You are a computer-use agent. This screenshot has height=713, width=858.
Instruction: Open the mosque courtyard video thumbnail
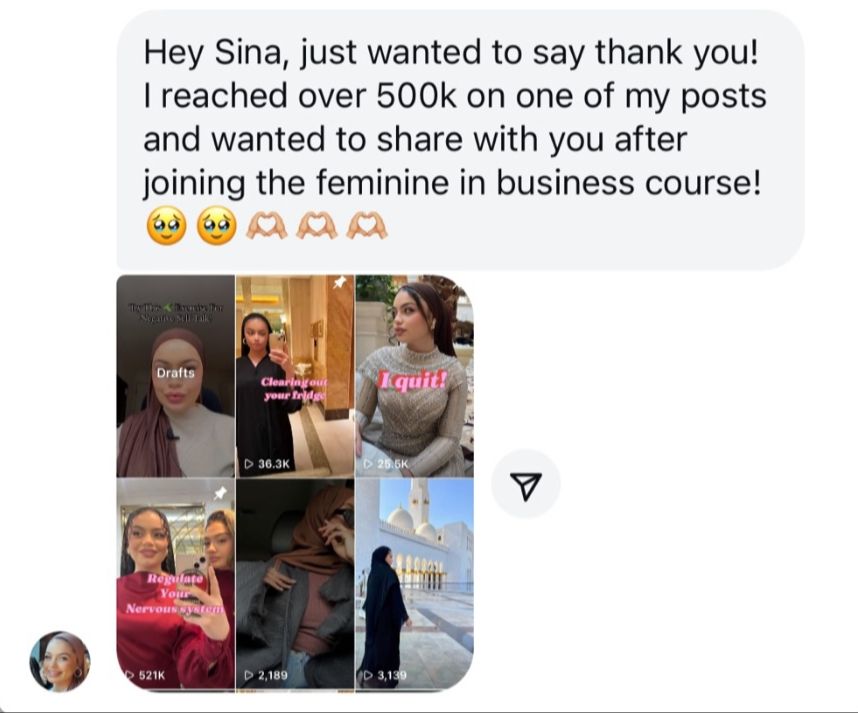(x=415, y=584)
